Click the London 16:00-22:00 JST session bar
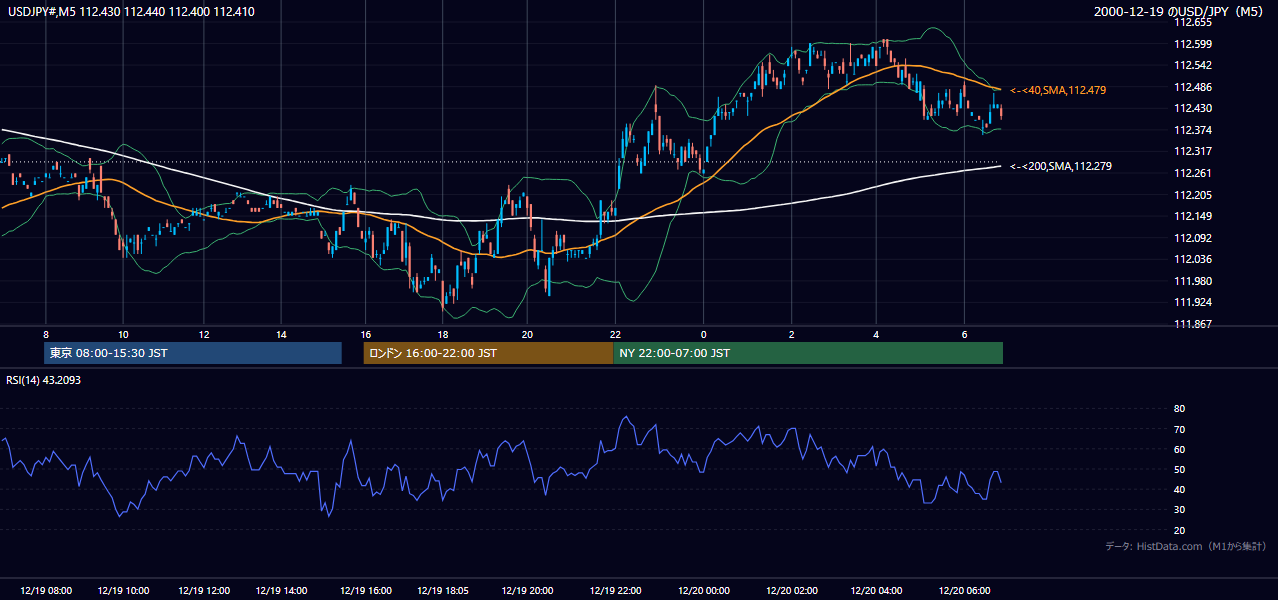 (x=488, y=353)
